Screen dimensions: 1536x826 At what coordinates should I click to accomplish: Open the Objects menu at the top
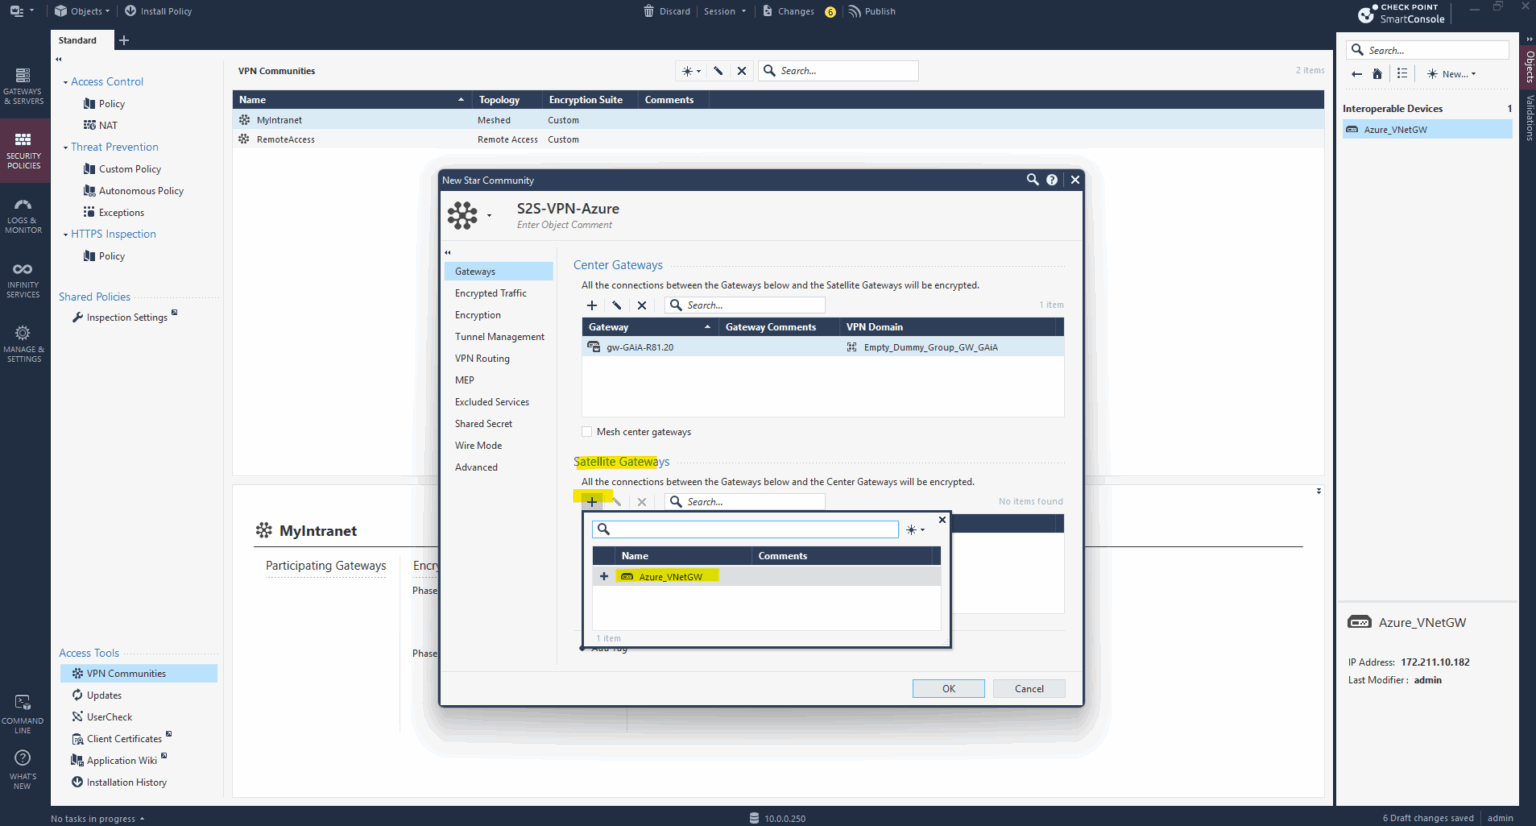[x=81, y=11]
